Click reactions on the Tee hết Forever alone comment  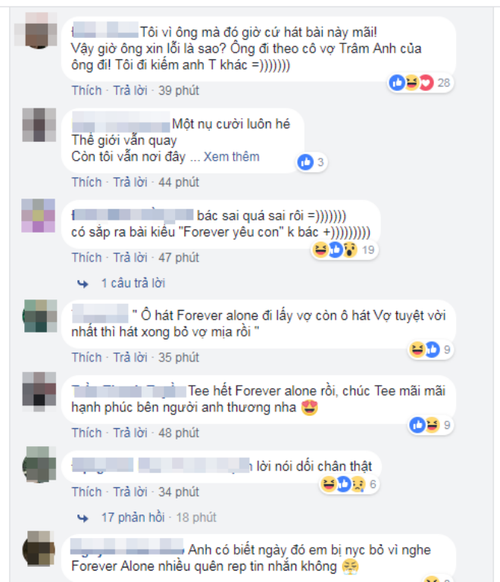(x=431, y=425)
